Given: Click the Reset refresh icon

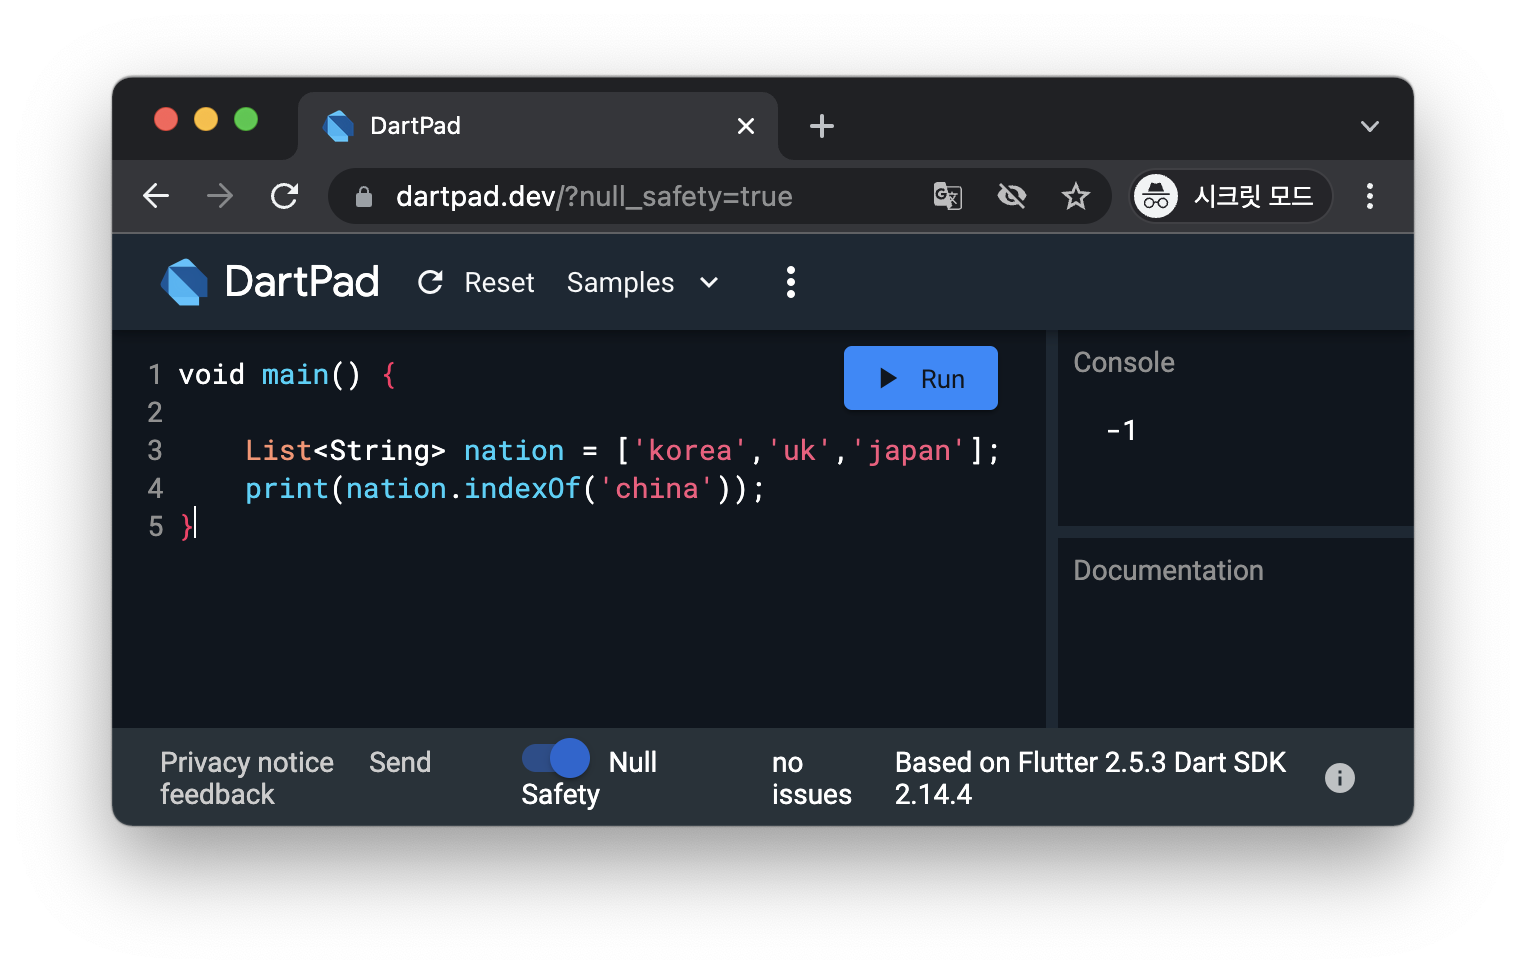Looking at the screenshot, I should click(x=430, y=283).
